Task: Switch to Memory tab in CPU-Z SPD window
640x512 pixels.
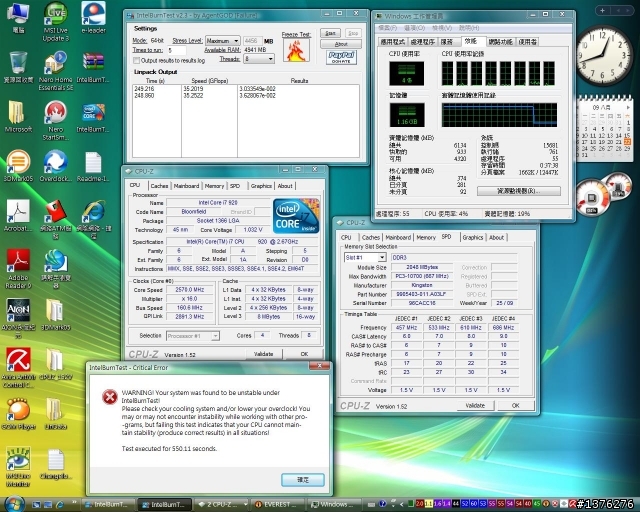Action: point(426,237)
